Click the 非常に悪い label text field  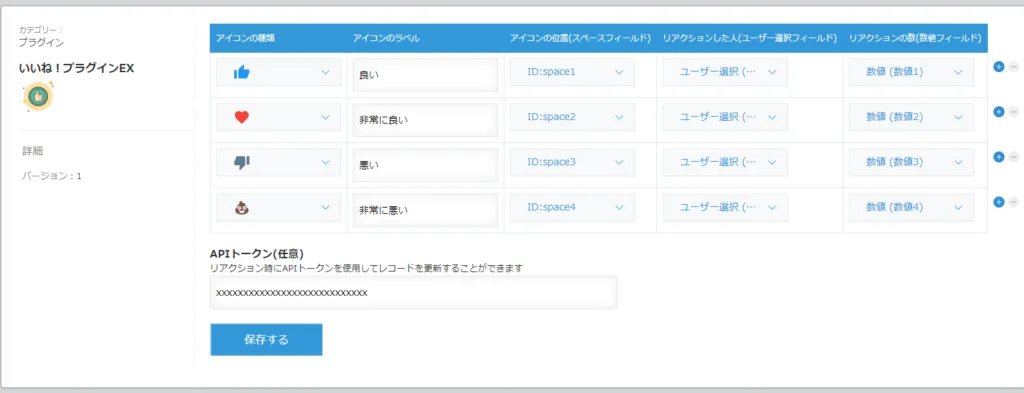[425, 210]
